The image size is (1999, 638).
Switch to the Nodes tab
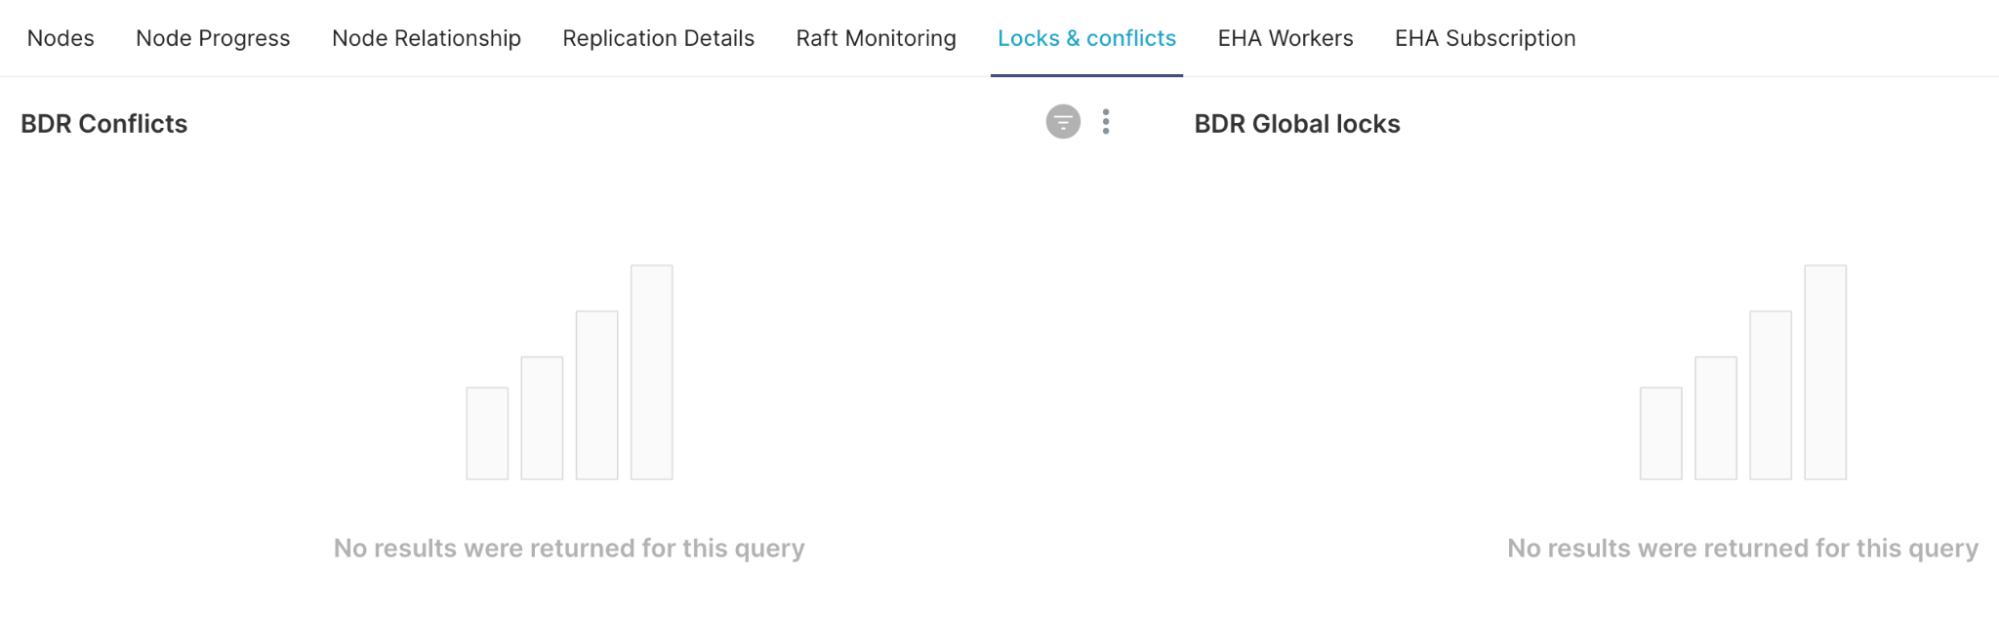point(60,38)
